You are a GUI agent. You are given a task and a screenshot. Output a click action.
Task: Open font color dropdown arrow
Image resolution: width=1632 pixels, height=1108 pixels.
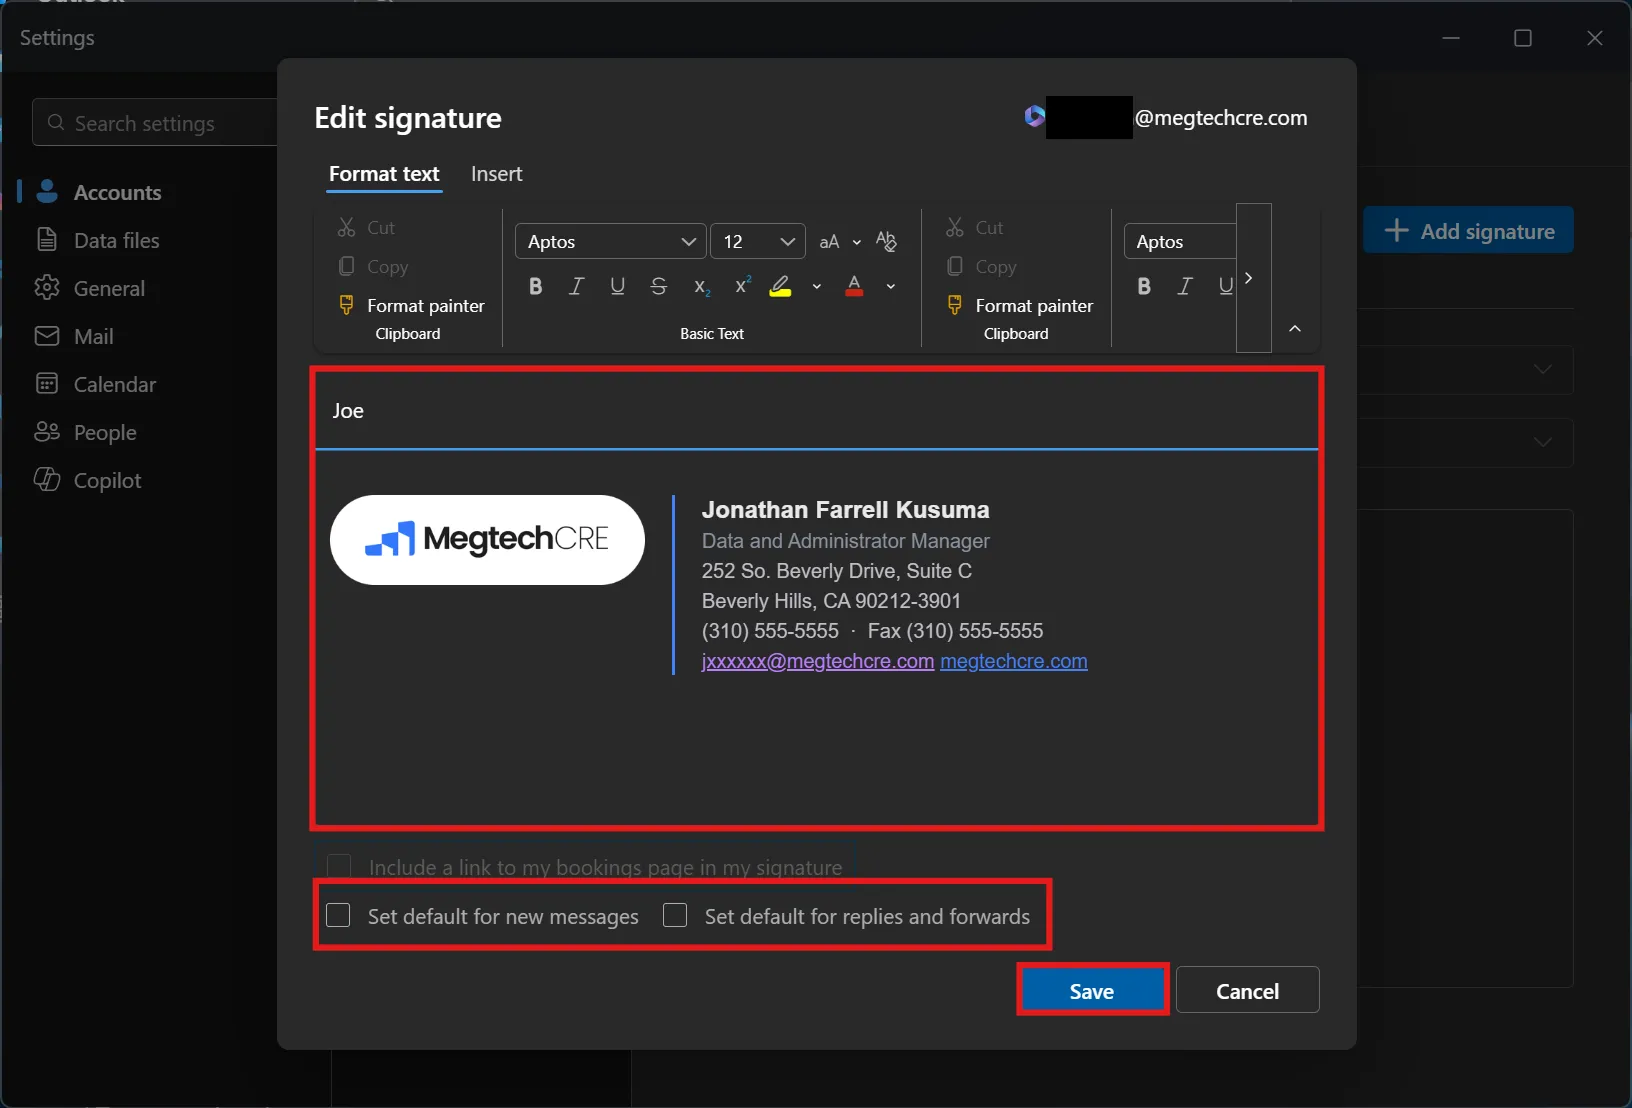890,287
